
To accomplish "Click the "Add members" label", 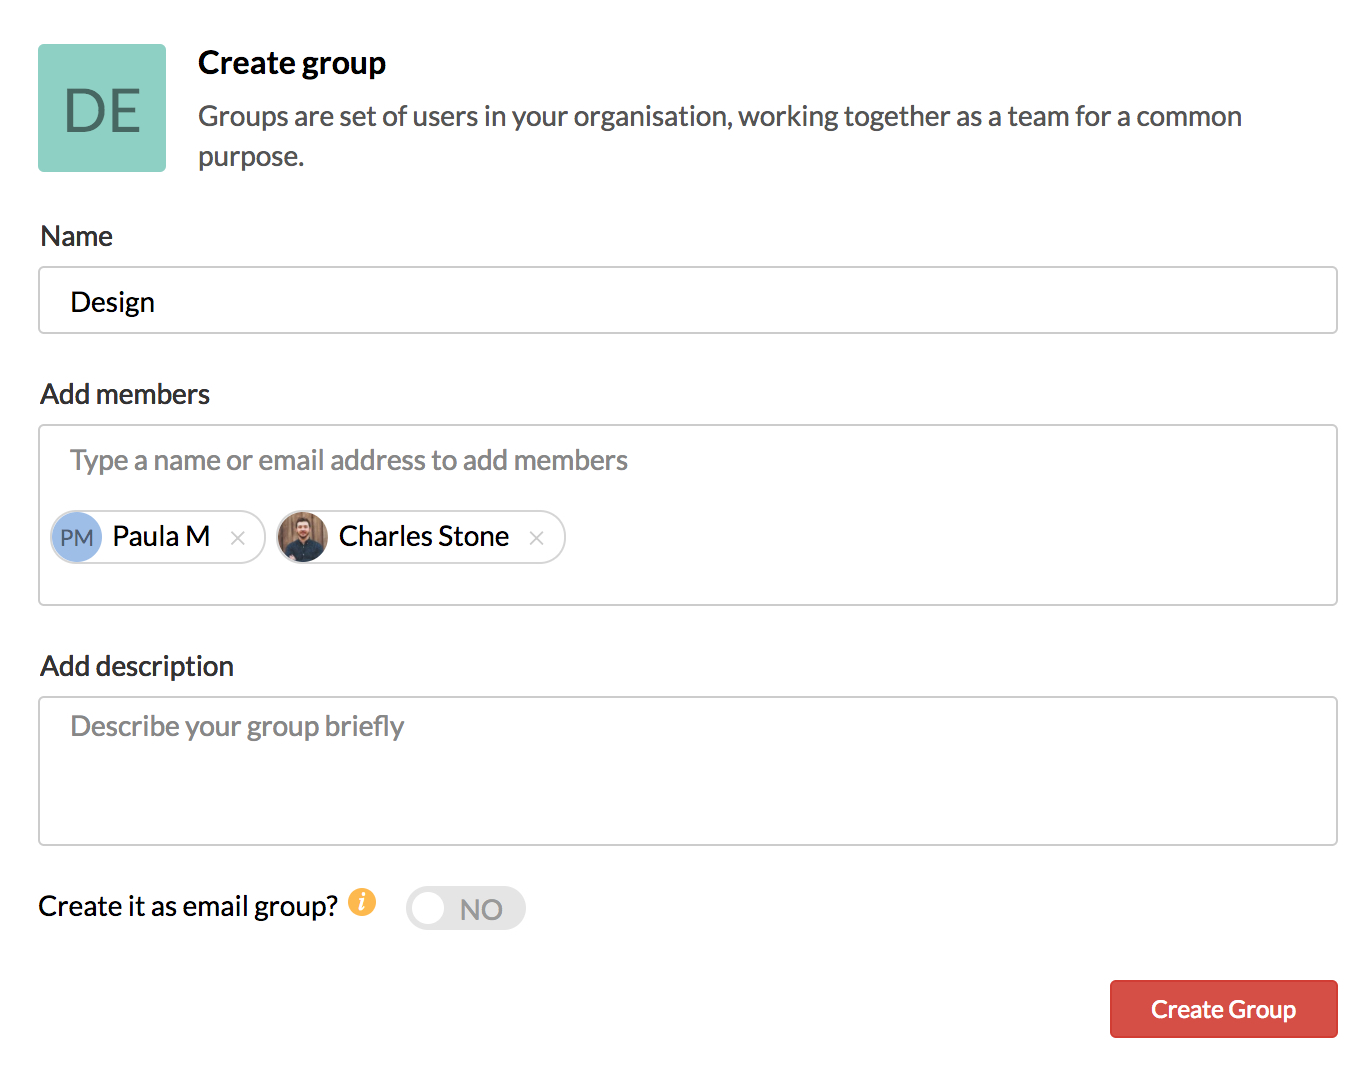I will point(125,395).
